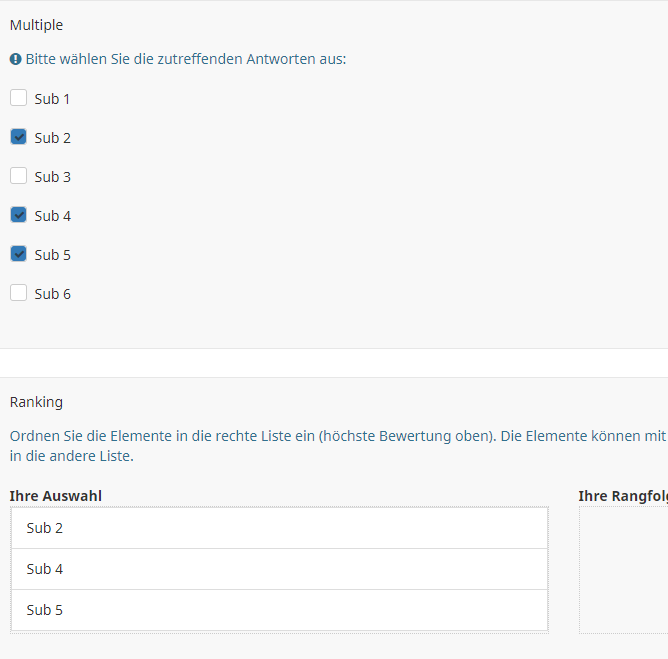Enable the Sub 1 checkbox
This screenshot has height=659, width=668.
click(x=18, y=98)
